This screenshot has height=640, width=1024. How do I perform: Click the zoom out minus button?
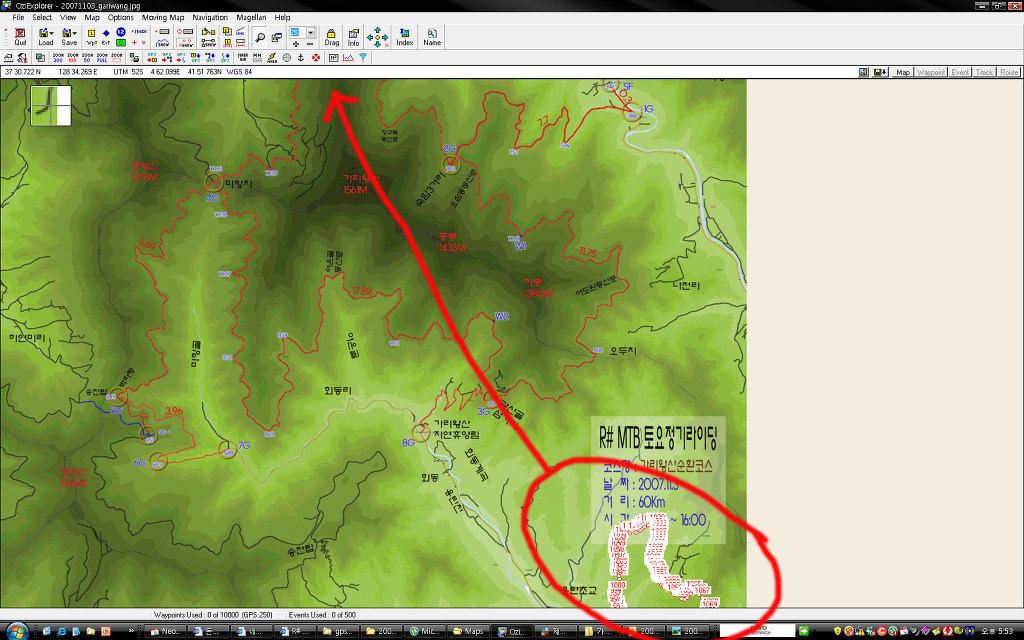310,43
